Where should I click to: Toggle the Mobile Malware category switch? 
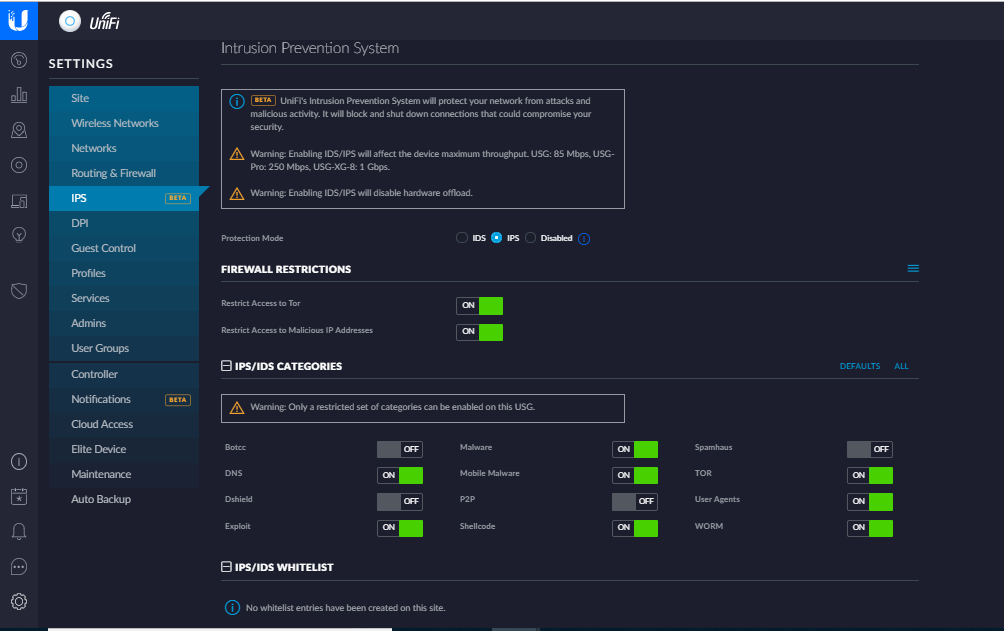635,475
